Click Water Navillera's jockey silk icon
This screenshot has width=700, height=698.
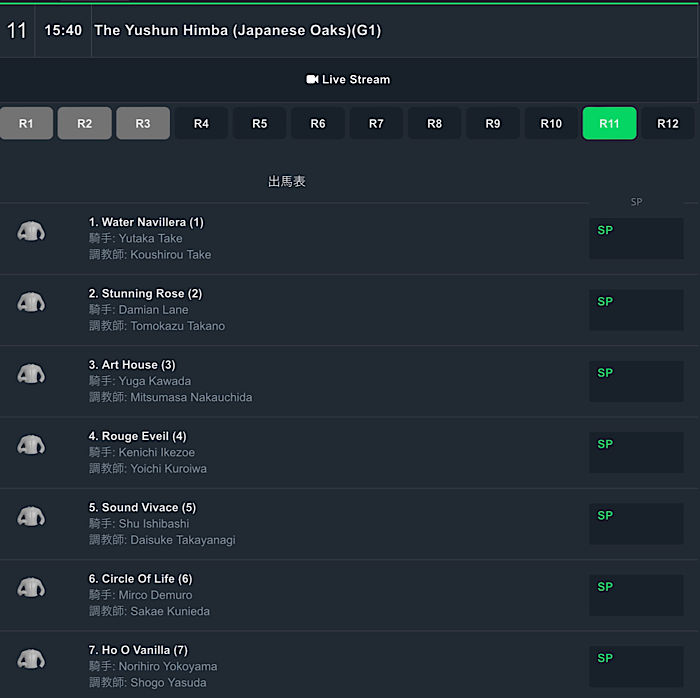click(x=31, y=231)
